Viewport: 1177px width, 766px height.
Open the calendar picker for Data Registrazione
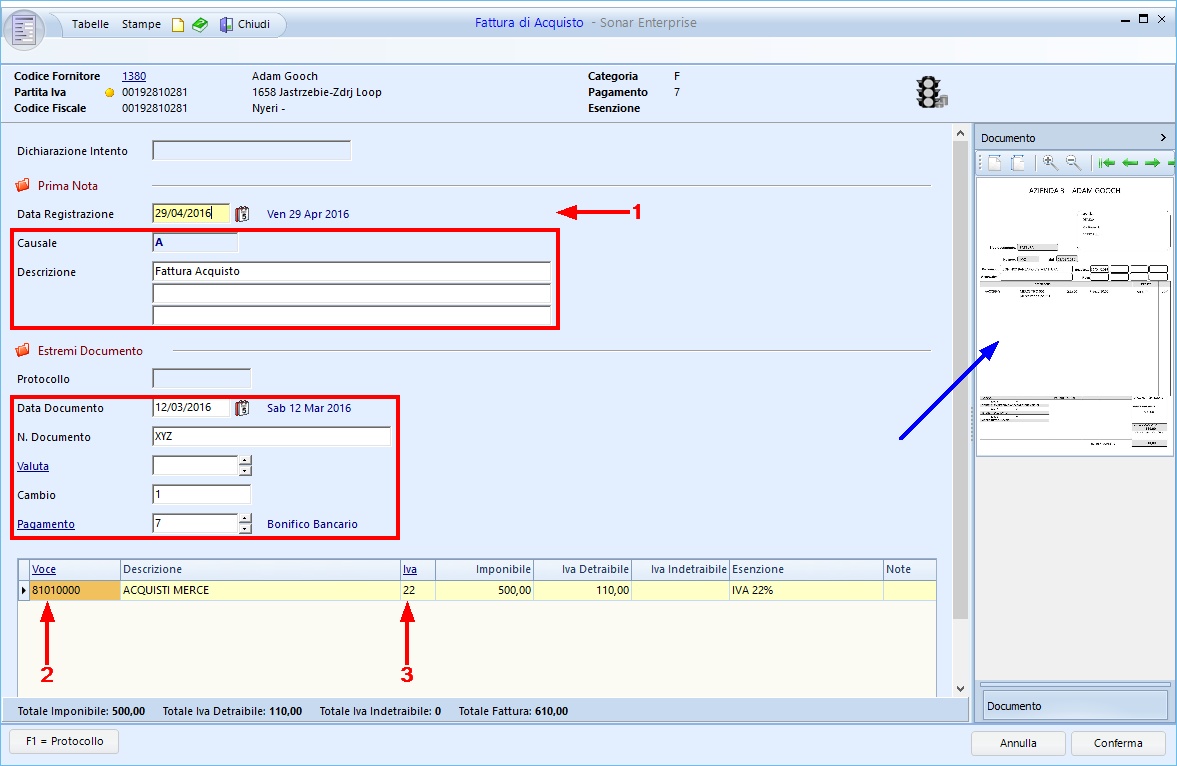pyautogui.click(x=241, y=213)
